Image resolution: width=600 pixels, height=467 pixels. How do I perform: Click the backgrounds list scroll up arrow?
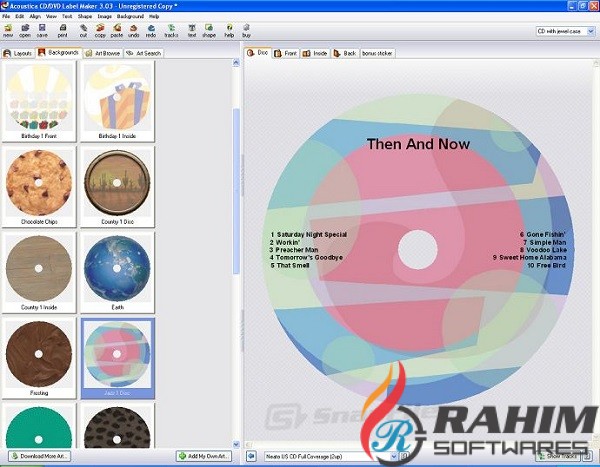click(x=236, y=63)
